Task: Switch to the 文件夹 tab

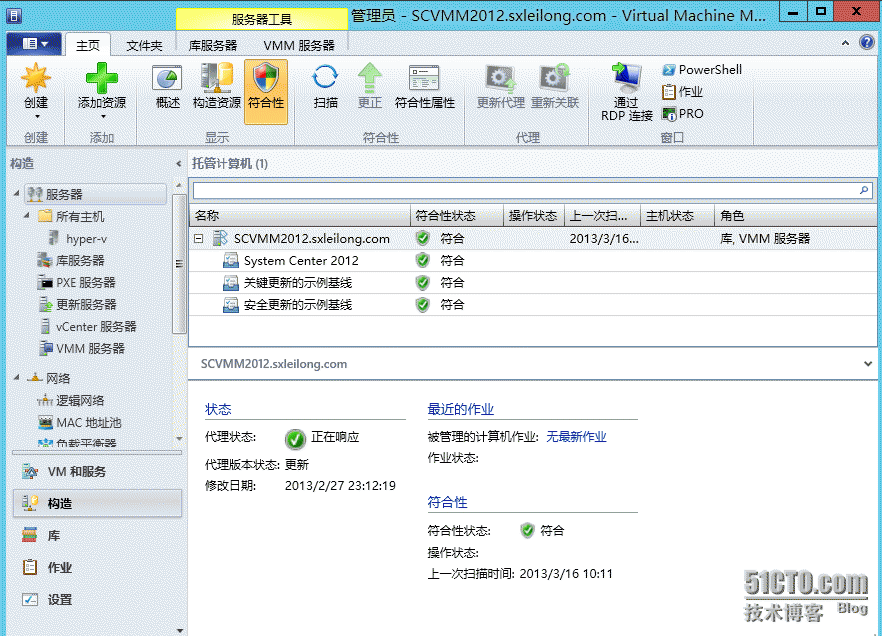Action: [144, 45]
